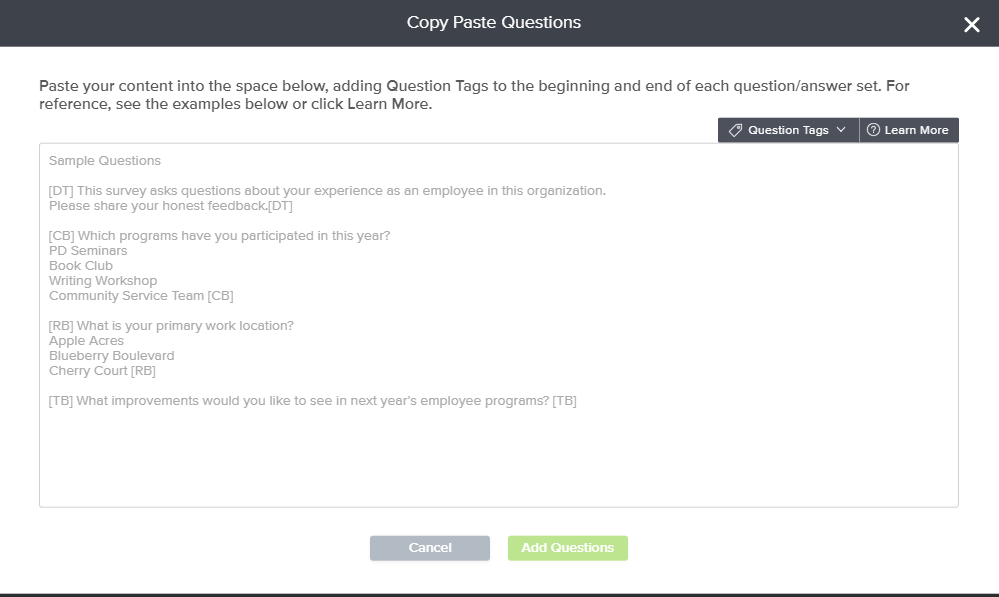Image resolution: width=999 pixels, height=597 pixels.
Task: Click the 'Blueberry Boulevard' sample answer
Action: tap(112, 356)
